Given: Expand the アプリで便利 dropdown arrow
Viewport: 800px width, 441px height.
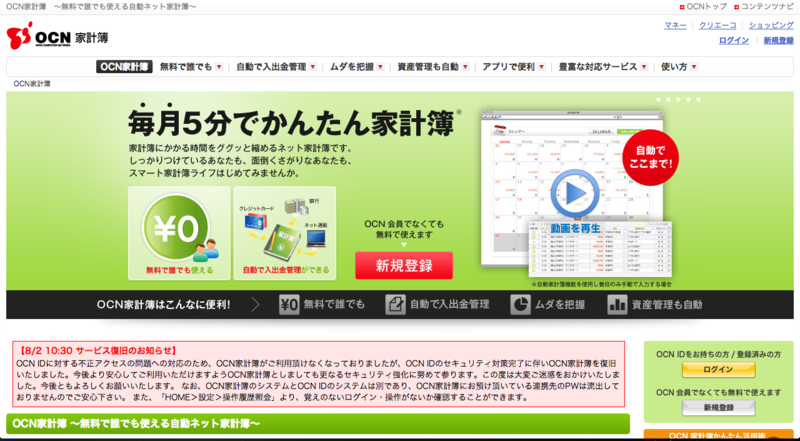Looking at the screenshot, I should pos(541,67).
